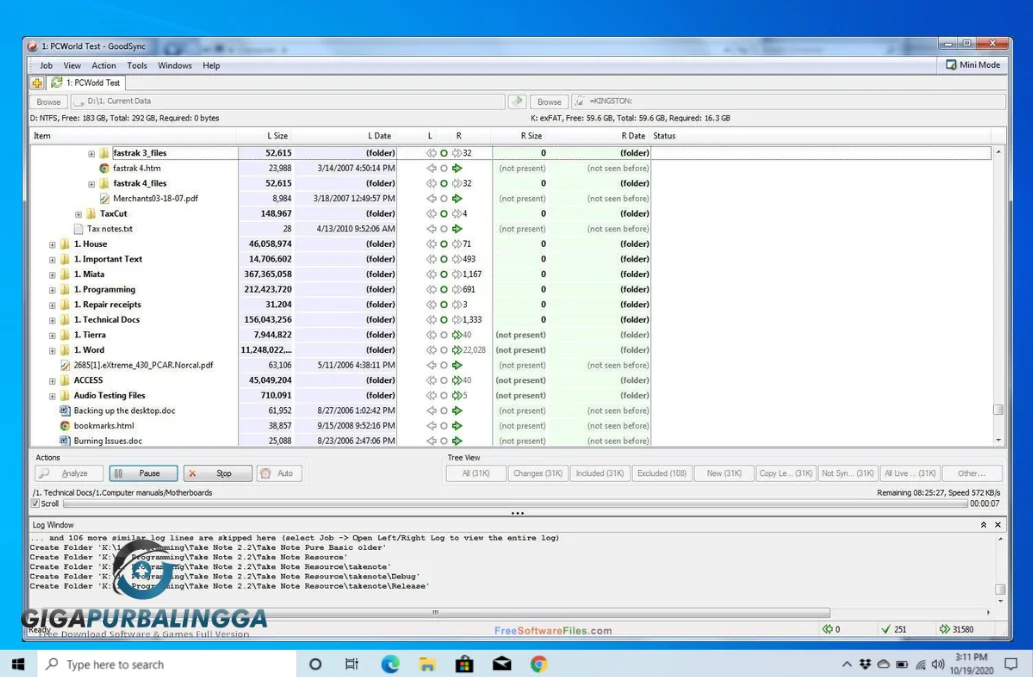Screen dimensions: 1033x677
Task: Expand the 1. House folder
Action: point(51,243)
